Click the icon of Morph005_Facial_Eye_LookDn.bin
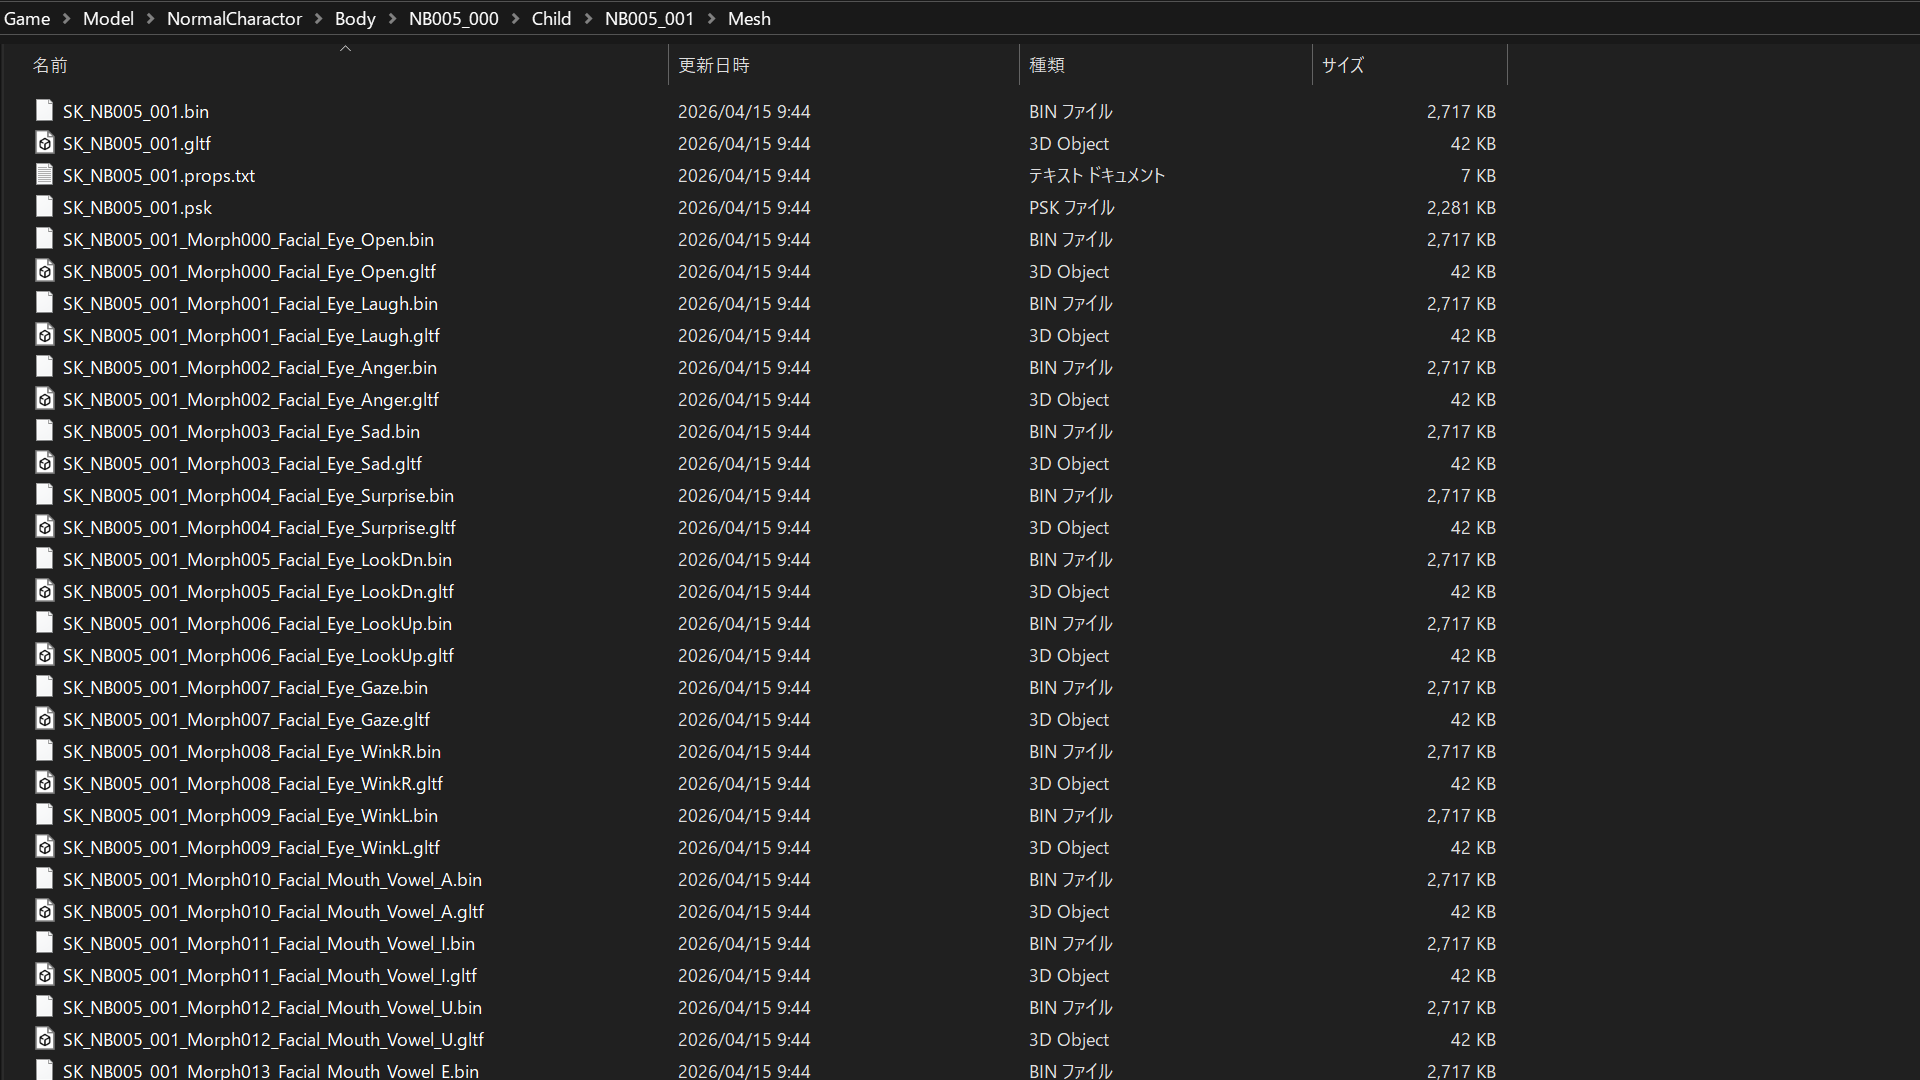This screenshot has width=1920, height=1080. tap(44, 559)
